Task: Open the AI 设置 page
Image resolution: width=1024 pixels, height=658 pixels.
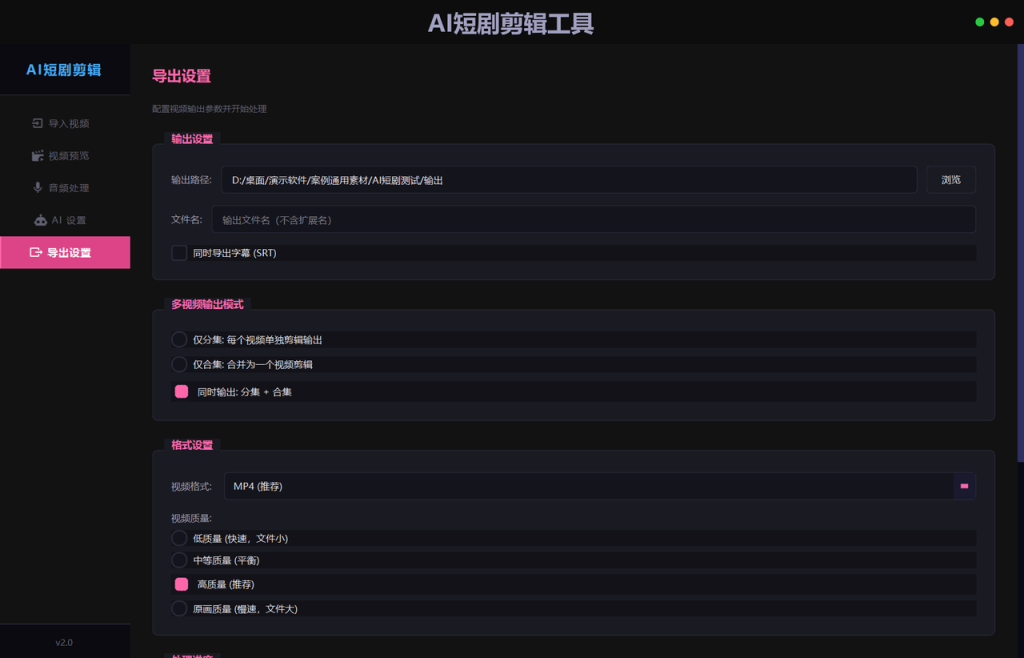Action: pos(65,220)
